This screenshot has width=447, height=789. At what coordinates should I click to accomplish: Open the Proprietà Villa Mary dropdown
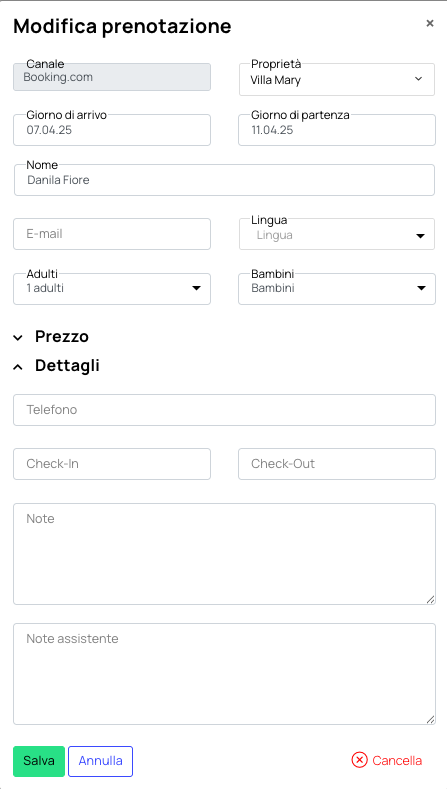337,80
